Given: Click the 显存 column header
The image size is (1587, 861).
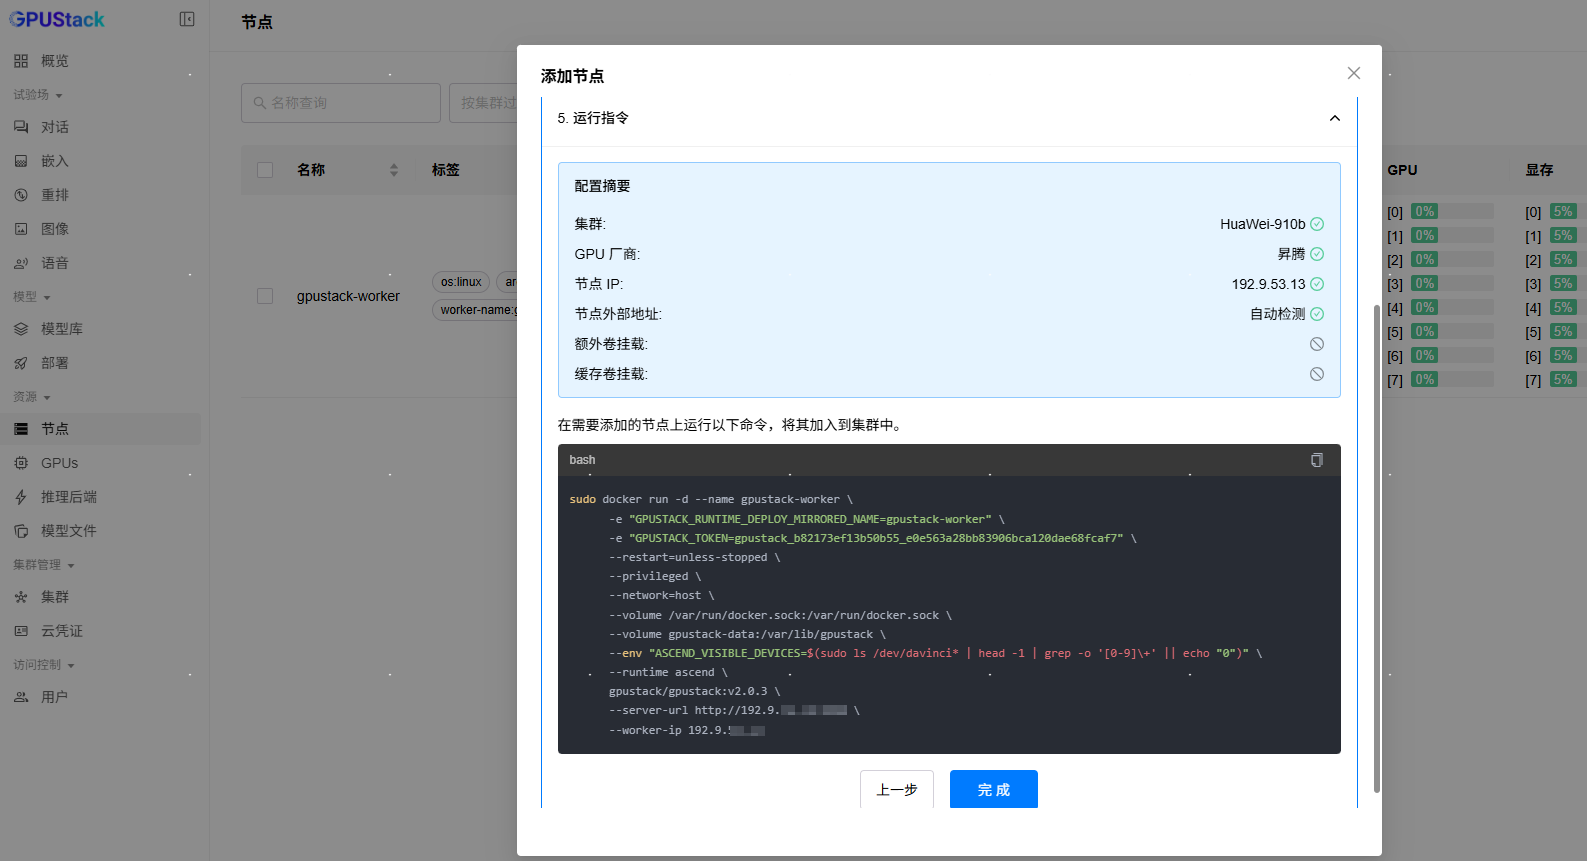Looking at the screenshot, I should pyautogui.click(x=1539, y=170).
